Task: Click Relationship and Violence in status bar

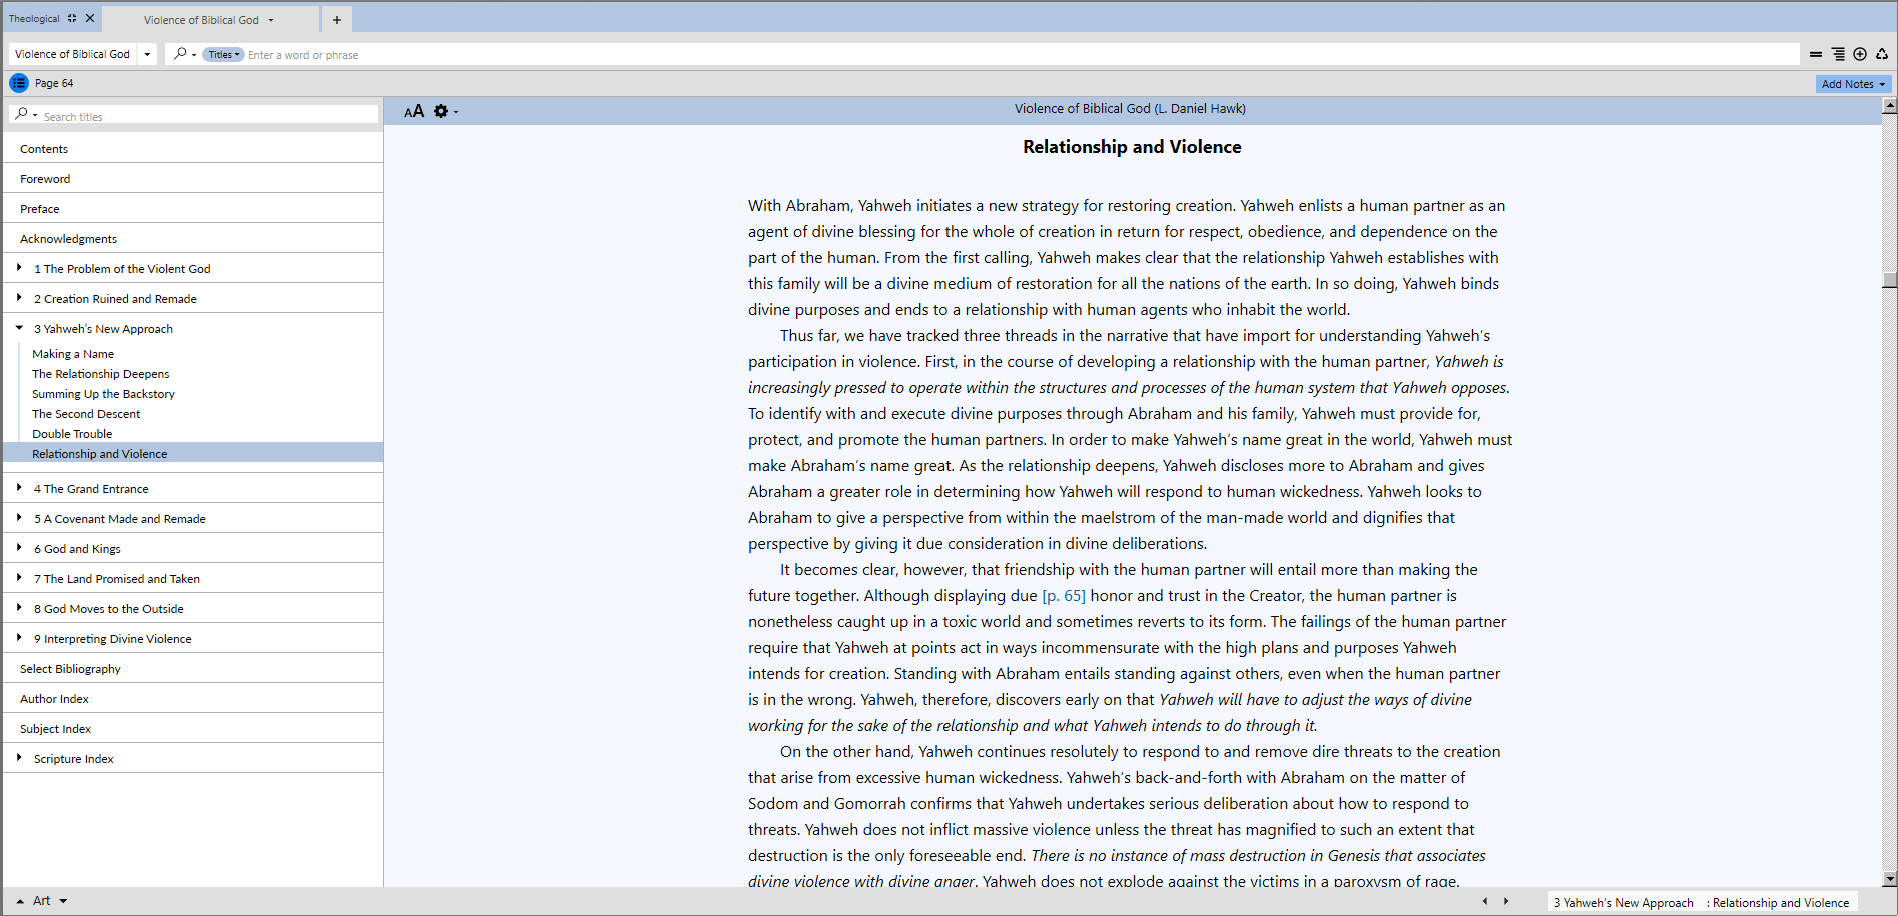Action: pos(1781,903)
